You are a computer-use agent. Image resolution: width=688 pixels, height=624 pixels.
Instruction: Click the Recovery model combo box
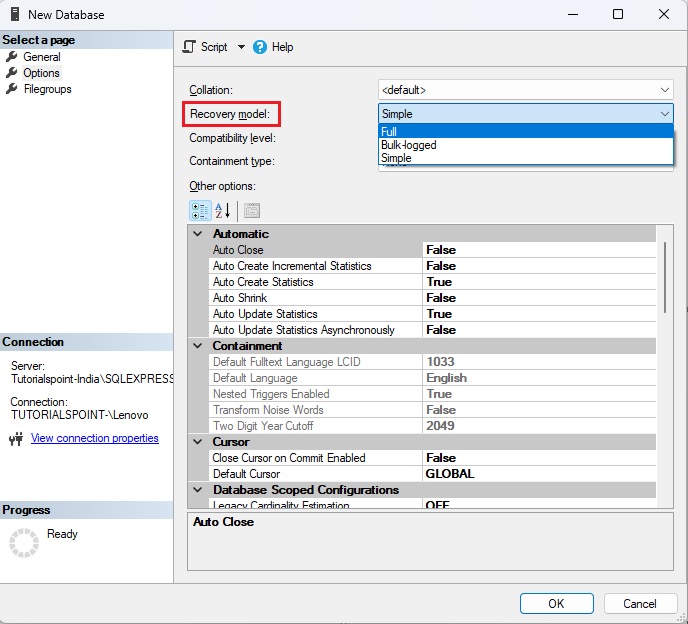tap(525, 114)
